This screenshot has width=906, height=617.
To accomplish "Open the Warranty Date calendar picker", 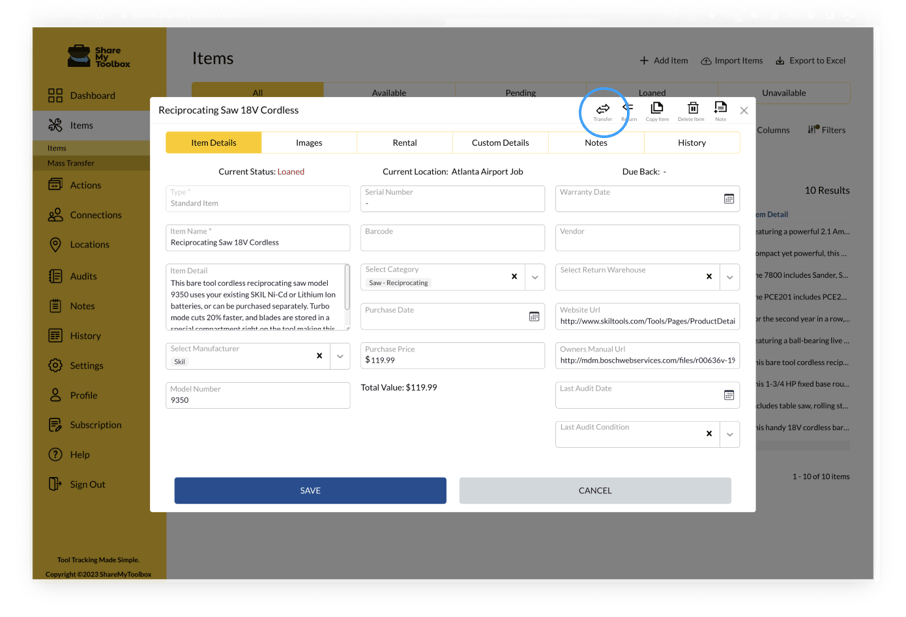I will pyautogui.click(x=729, y=199).
